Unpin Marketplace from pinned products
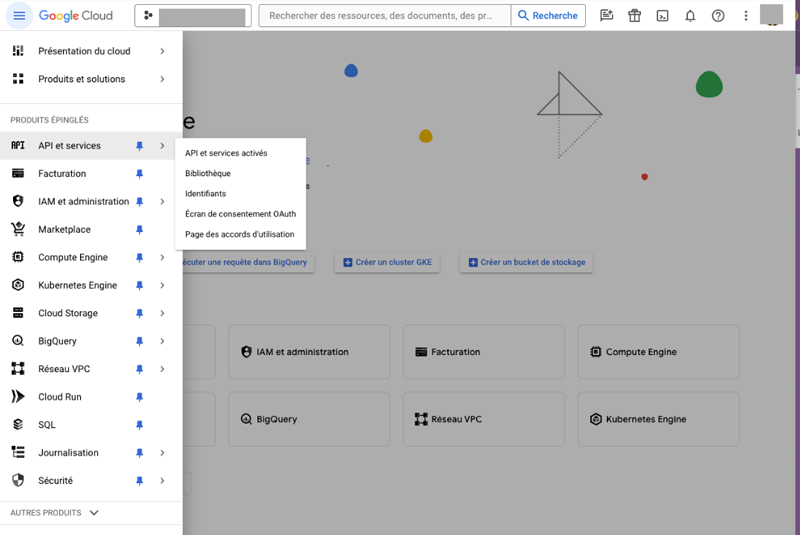The width and height of the screenshot is (800, 535). 139,230
